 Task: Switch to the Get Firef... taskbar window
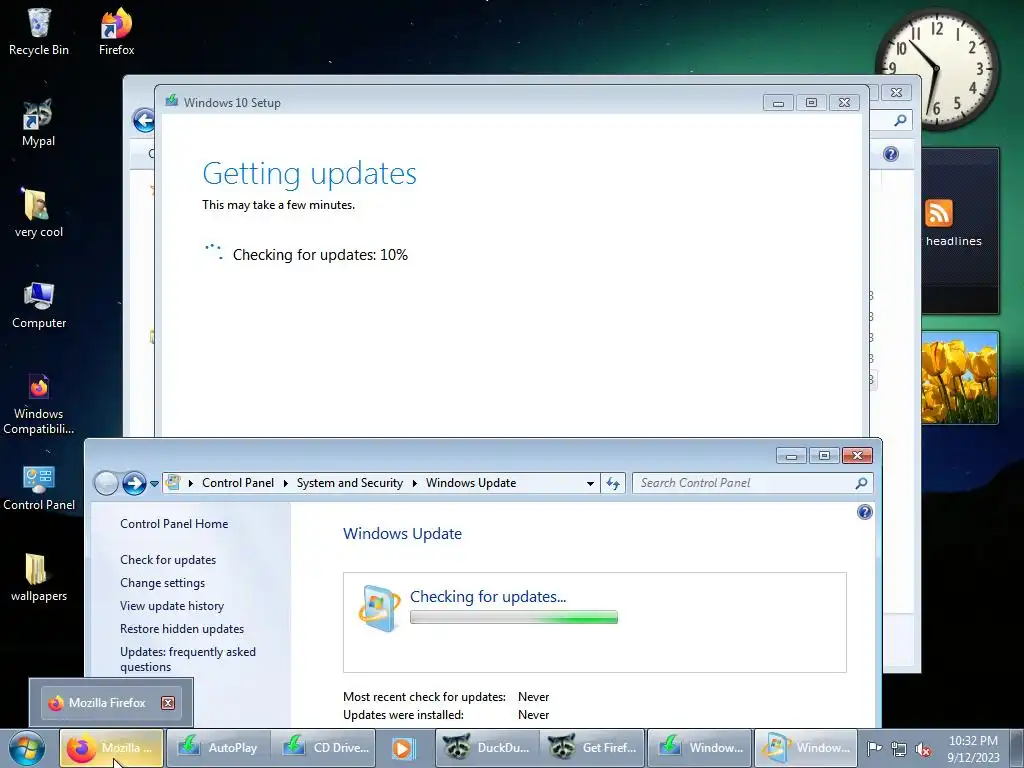point(592,748)
